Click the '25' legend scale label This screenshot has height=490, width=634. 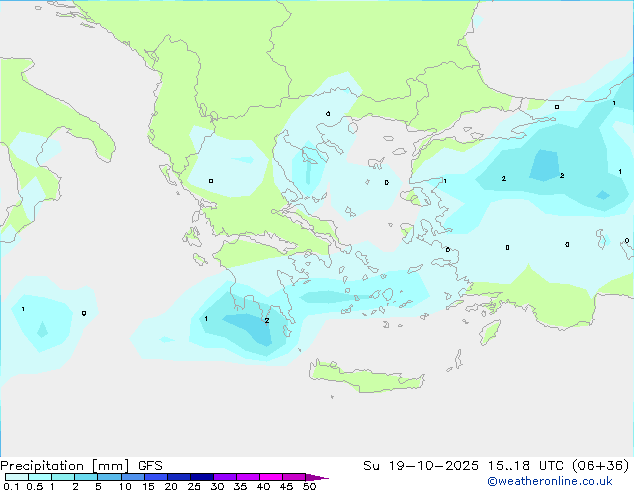click(194, 486)
